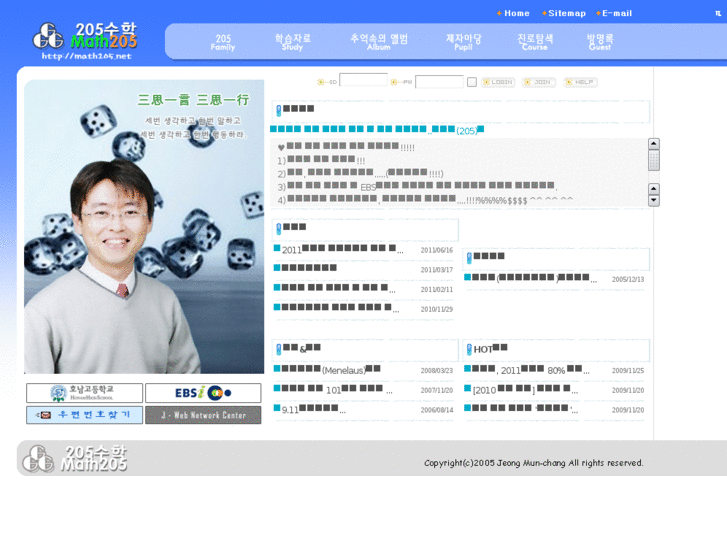Click the Sitemap link at top
The height and width of the screenshot is (545, 727).
click(566, 13)
